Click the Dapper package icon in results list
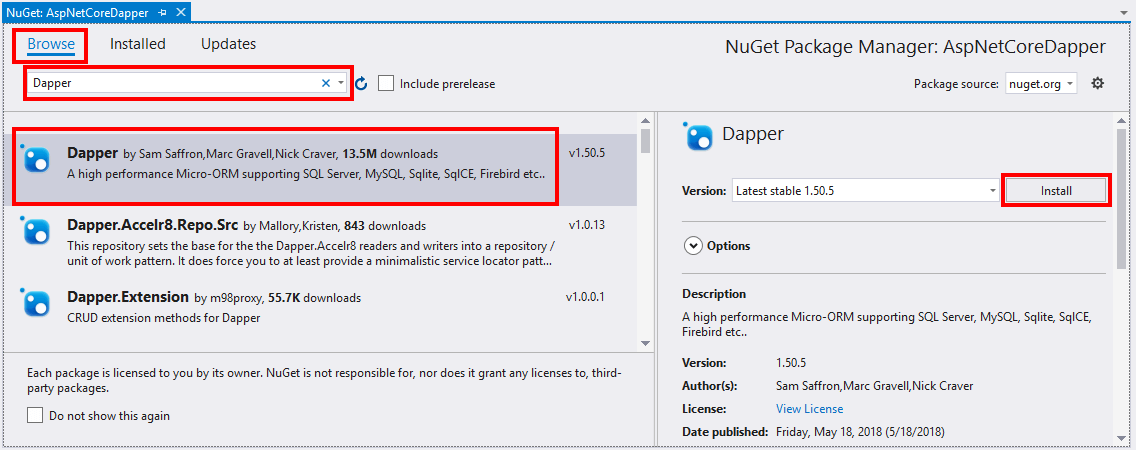Viewport: 1136px width, 450px height. coord(36,159)
